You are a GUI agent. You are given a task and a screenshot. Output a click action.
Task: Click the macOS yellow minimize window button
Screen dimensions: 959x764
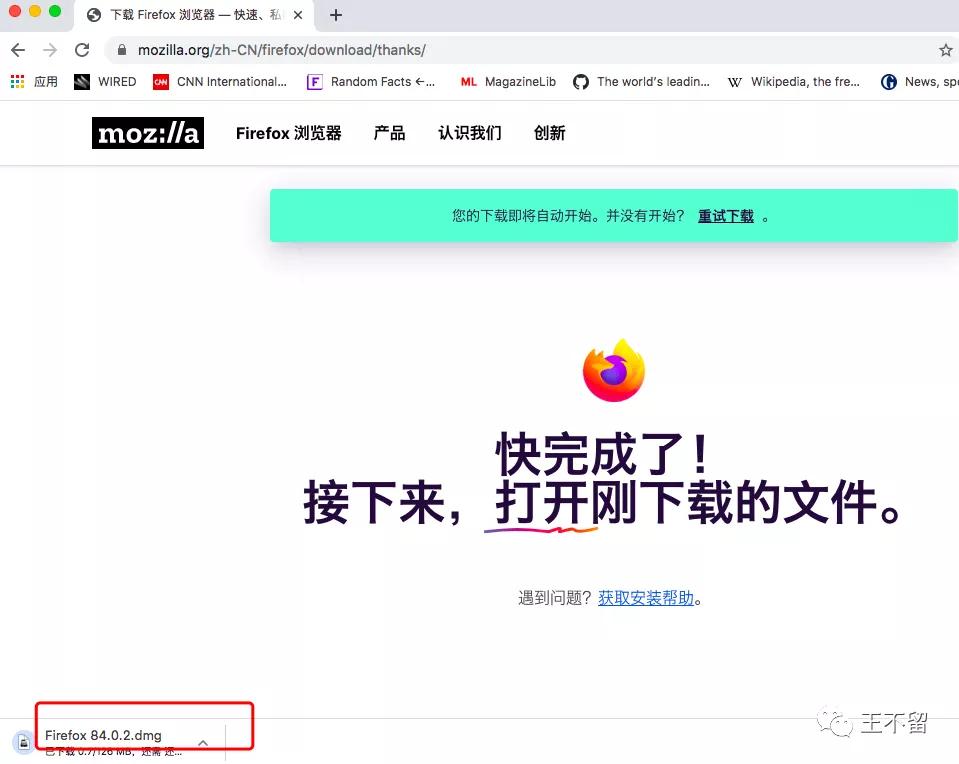coord(35,11)
